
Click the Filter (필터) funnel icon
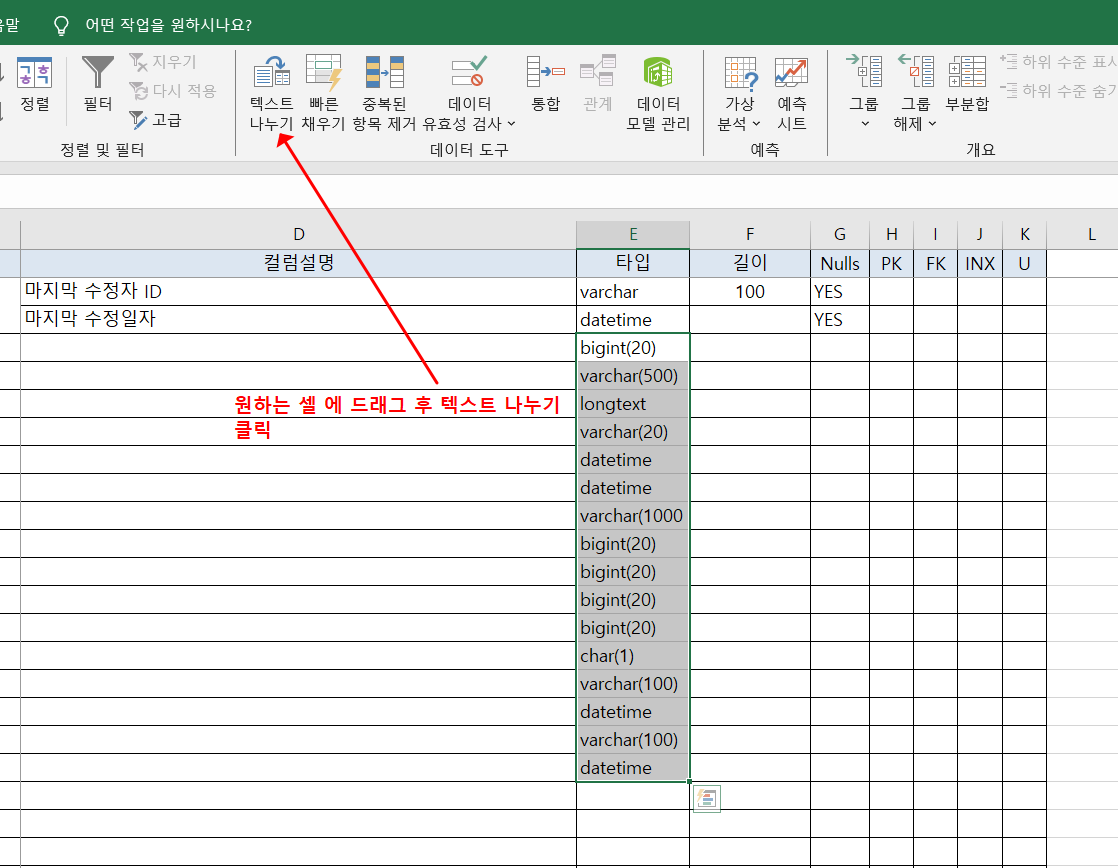click(x=98, y=72)
